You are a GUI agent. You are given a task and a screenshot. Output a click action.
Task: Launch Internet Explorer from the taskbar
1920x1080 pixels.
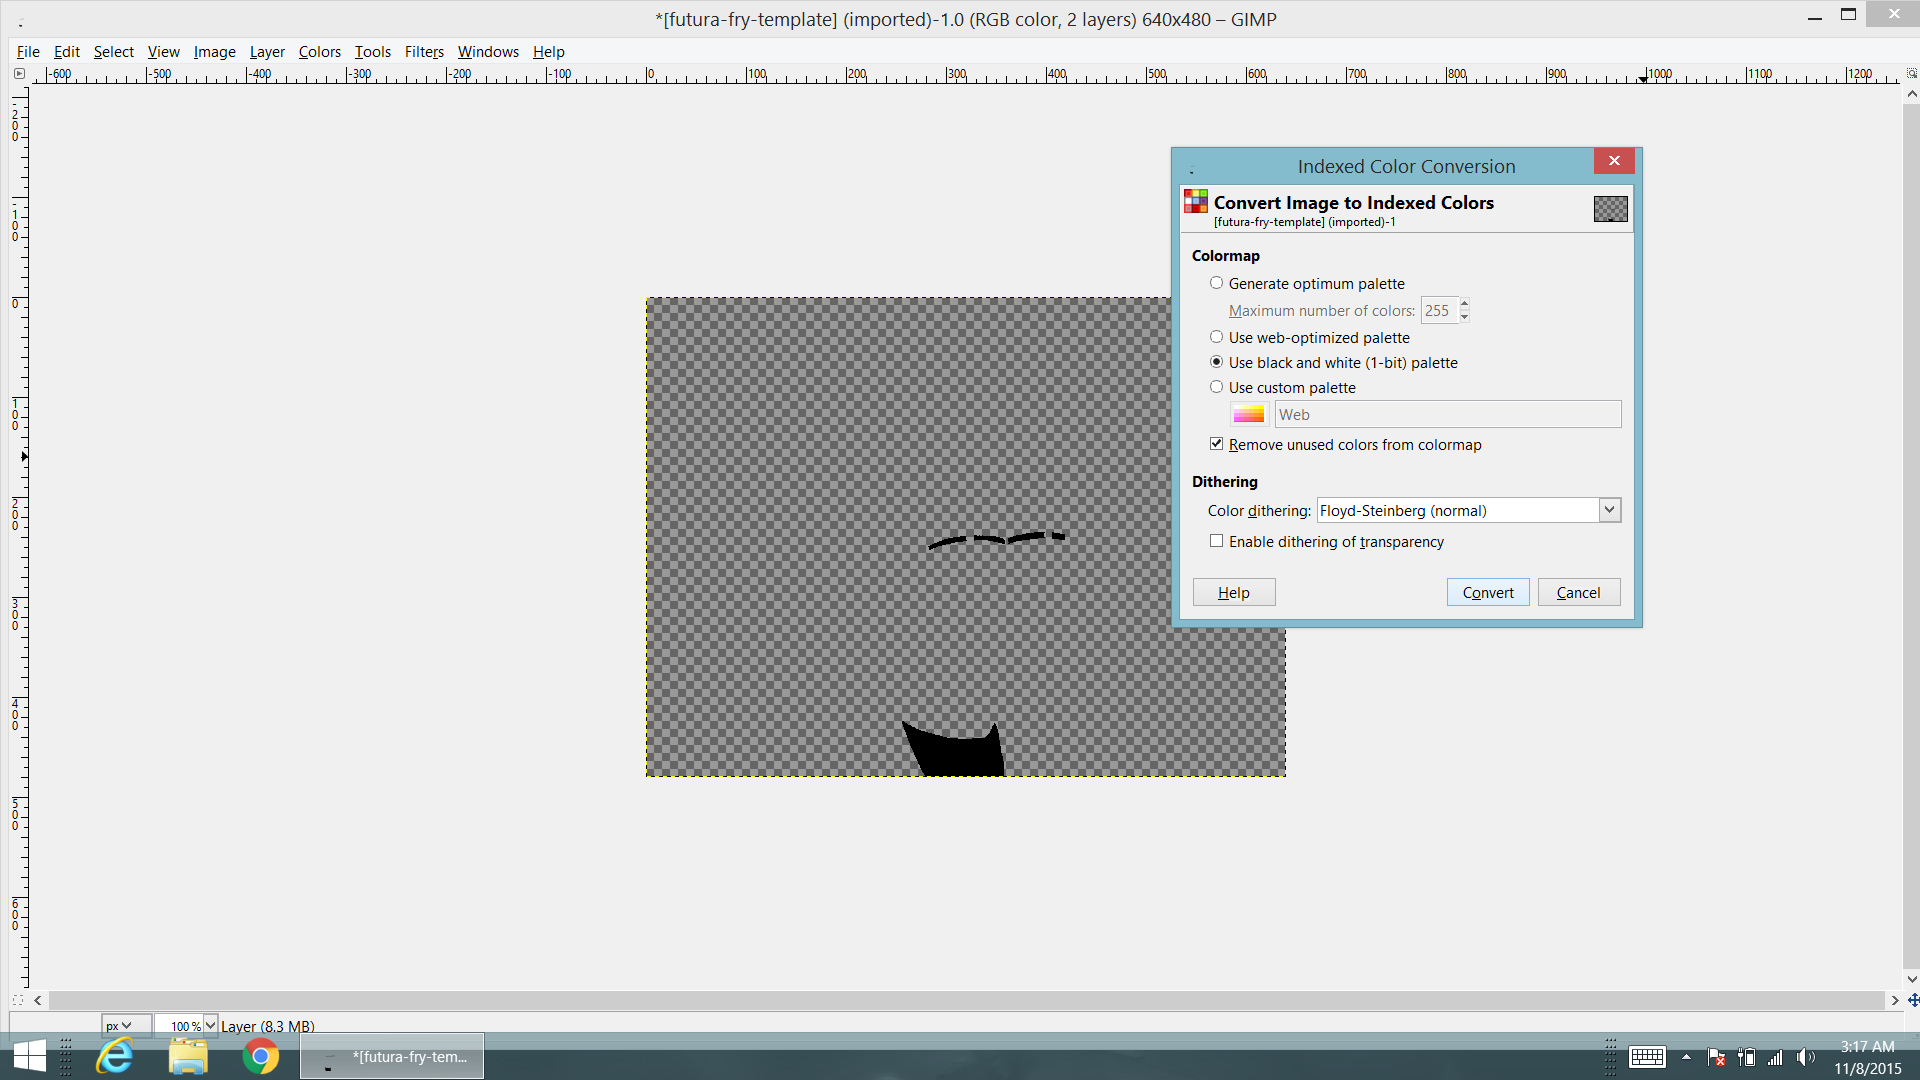point(115,1057)
